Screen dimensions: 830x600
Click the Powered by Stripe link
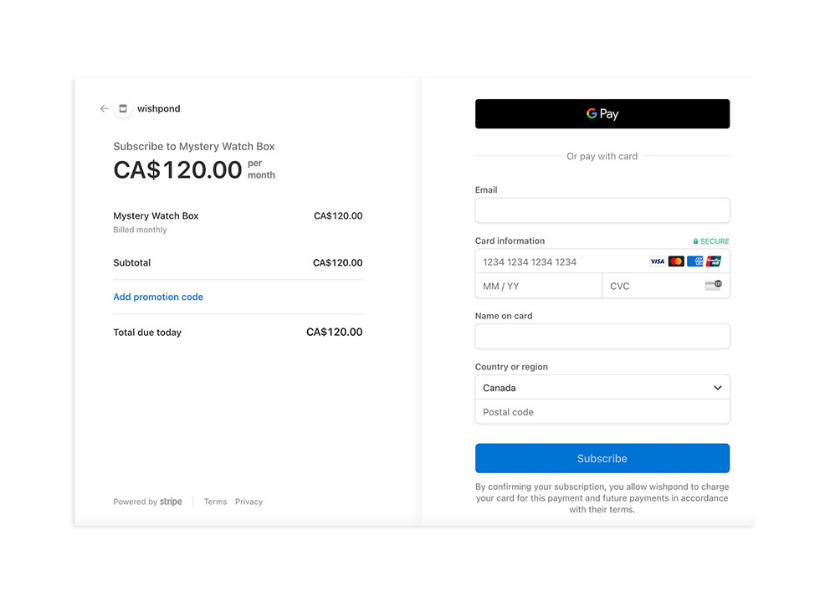point(148,502)
